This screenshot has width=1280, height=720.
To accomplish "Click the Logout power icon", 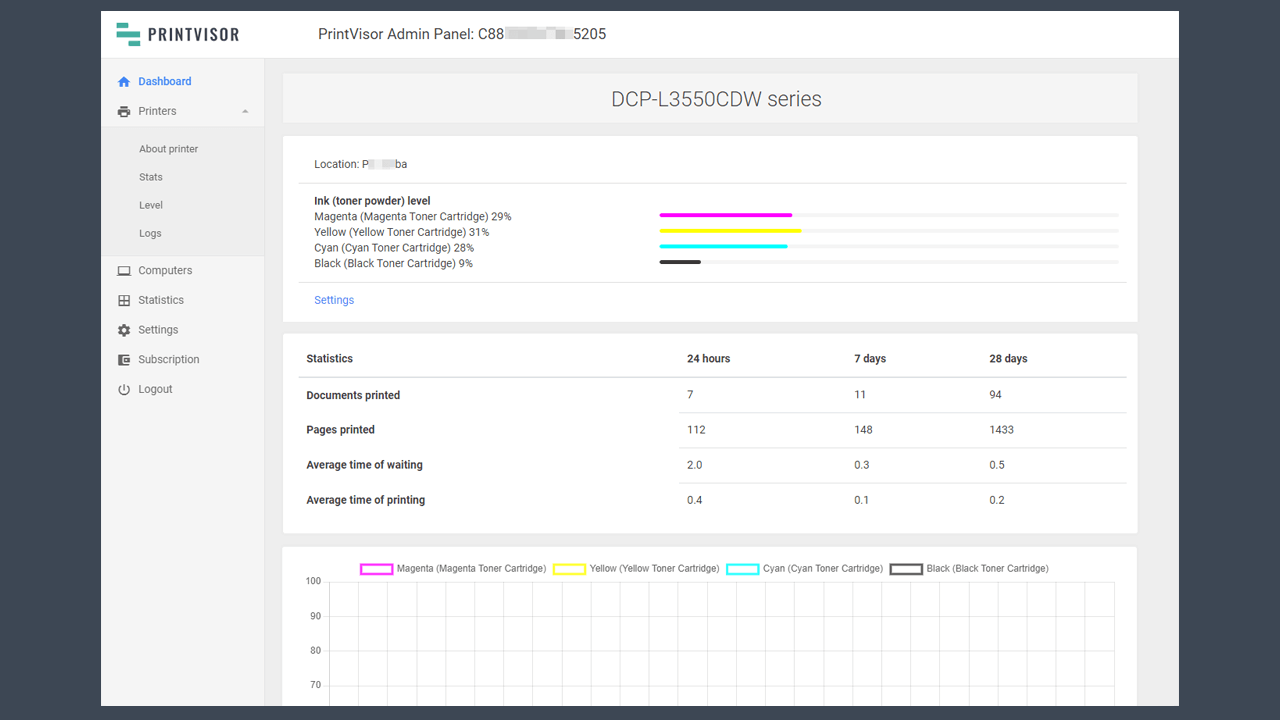I will pyautogui.click(x=124, y=390).
